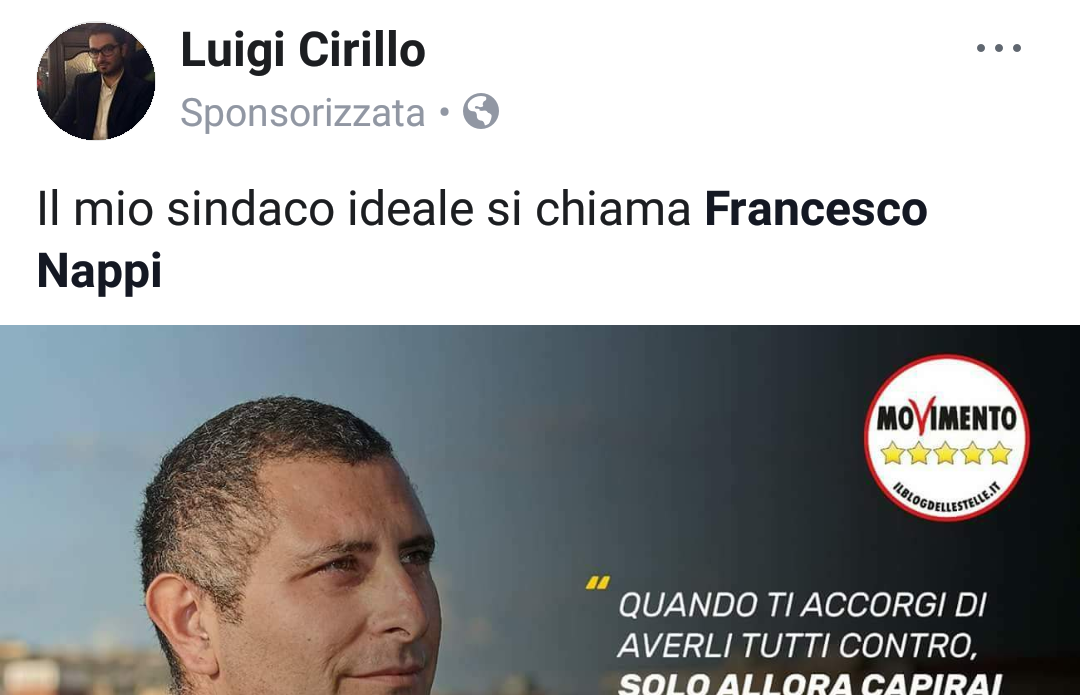Click the dot separator after Sponsorizzata
The image size is (1080, 695).
point(444,111)
